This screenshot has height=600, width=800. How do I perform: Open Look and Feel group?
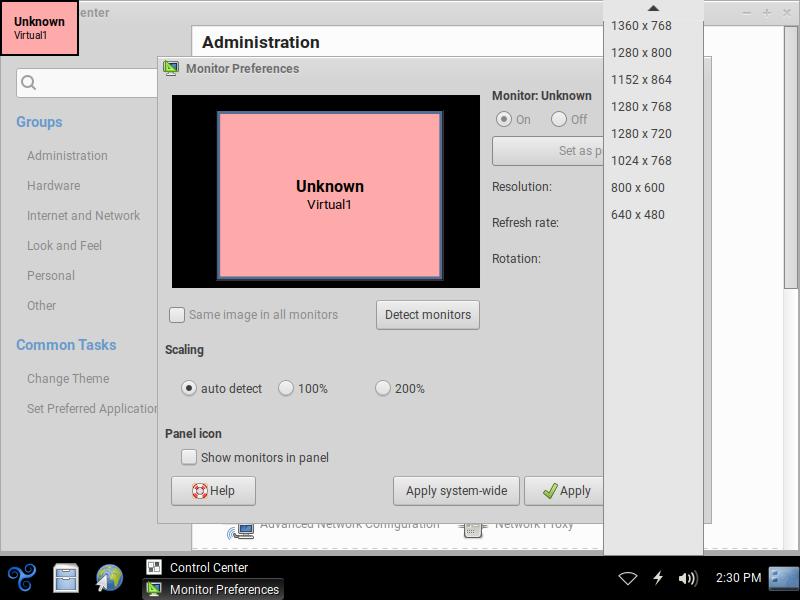click(x=64, y=246)
